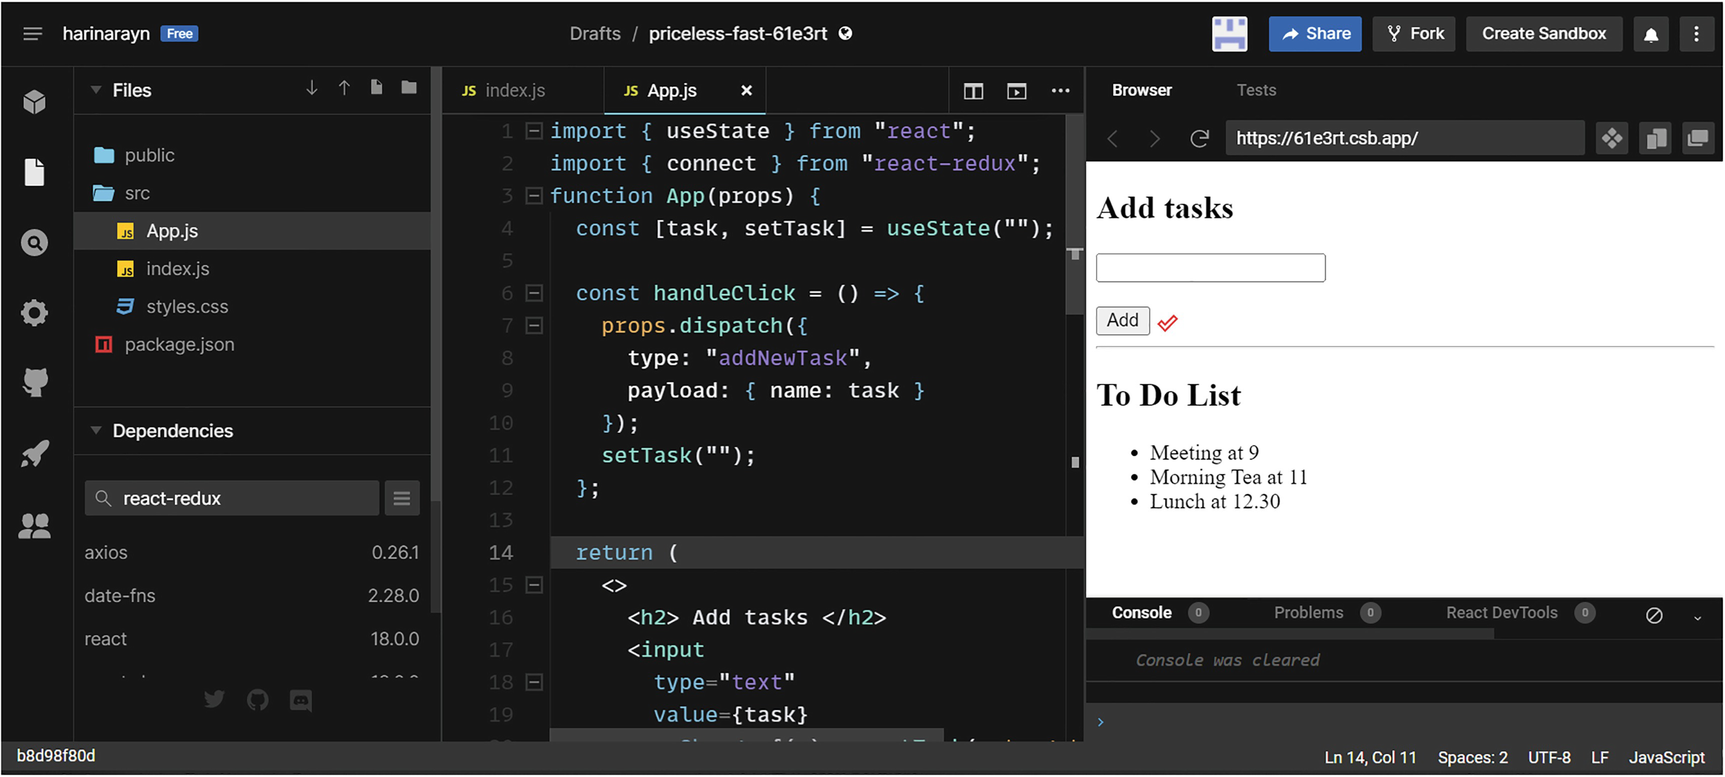Toggle the split editor layout icon
The width and height of the screenshot is (1725, 777).
point(973,91)
